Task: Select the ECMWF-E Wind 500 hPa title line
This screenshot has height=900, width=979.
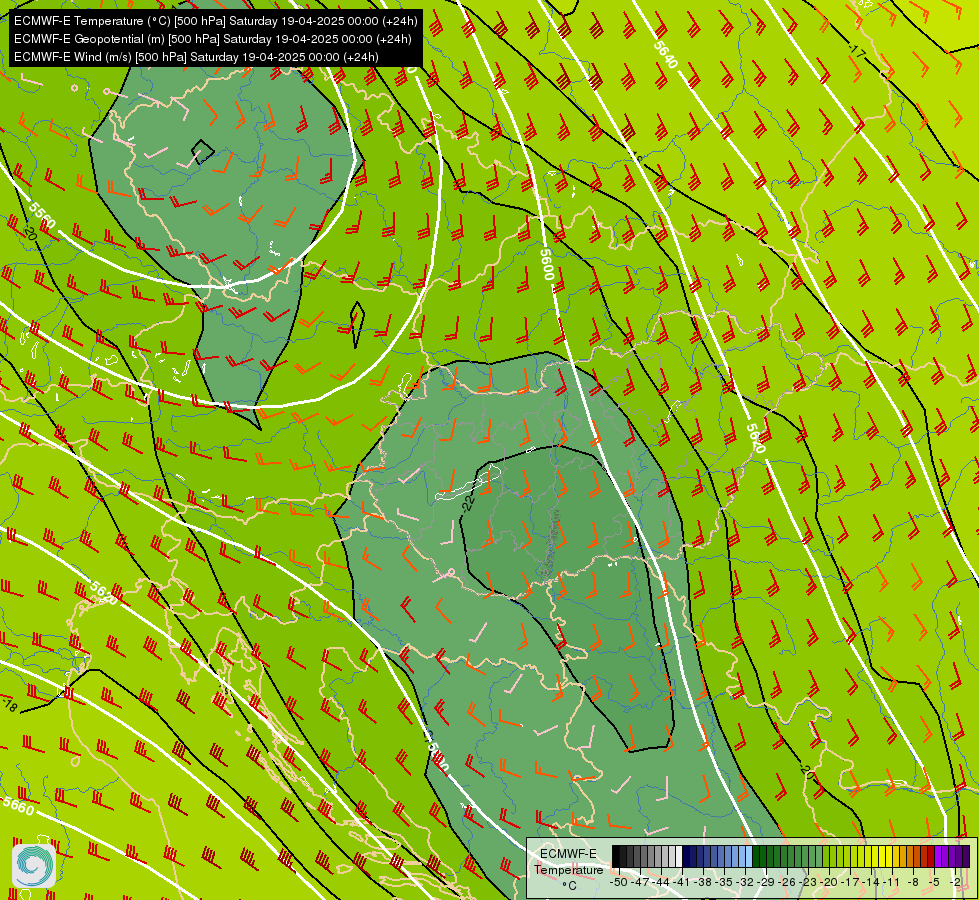Action: point(196,57)
